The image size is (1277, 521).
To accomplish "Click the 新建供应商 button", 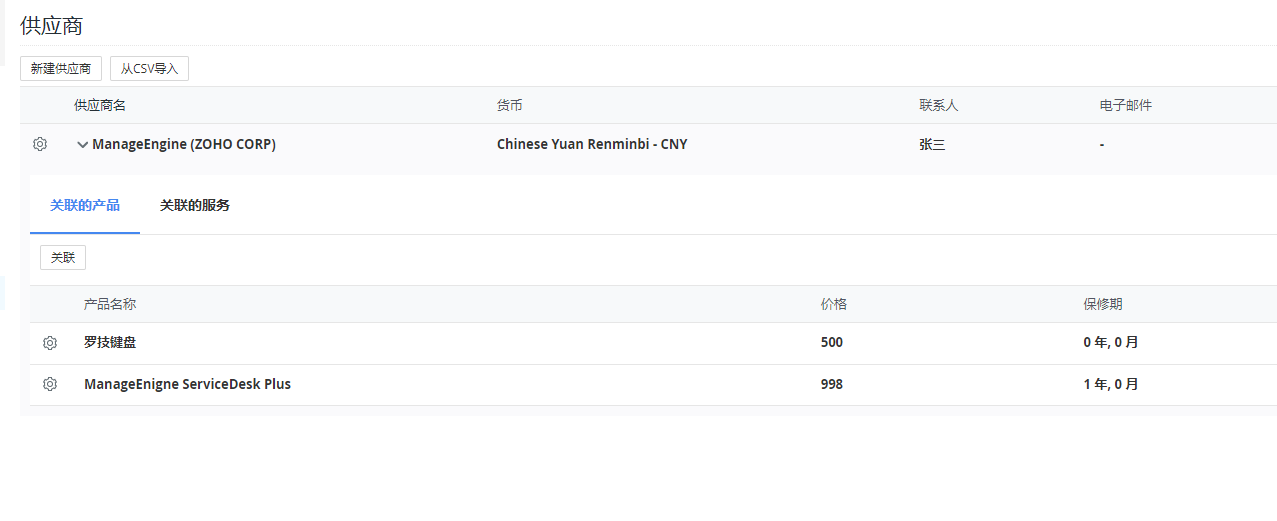I will pyautogui.click(x=61, y=69).
